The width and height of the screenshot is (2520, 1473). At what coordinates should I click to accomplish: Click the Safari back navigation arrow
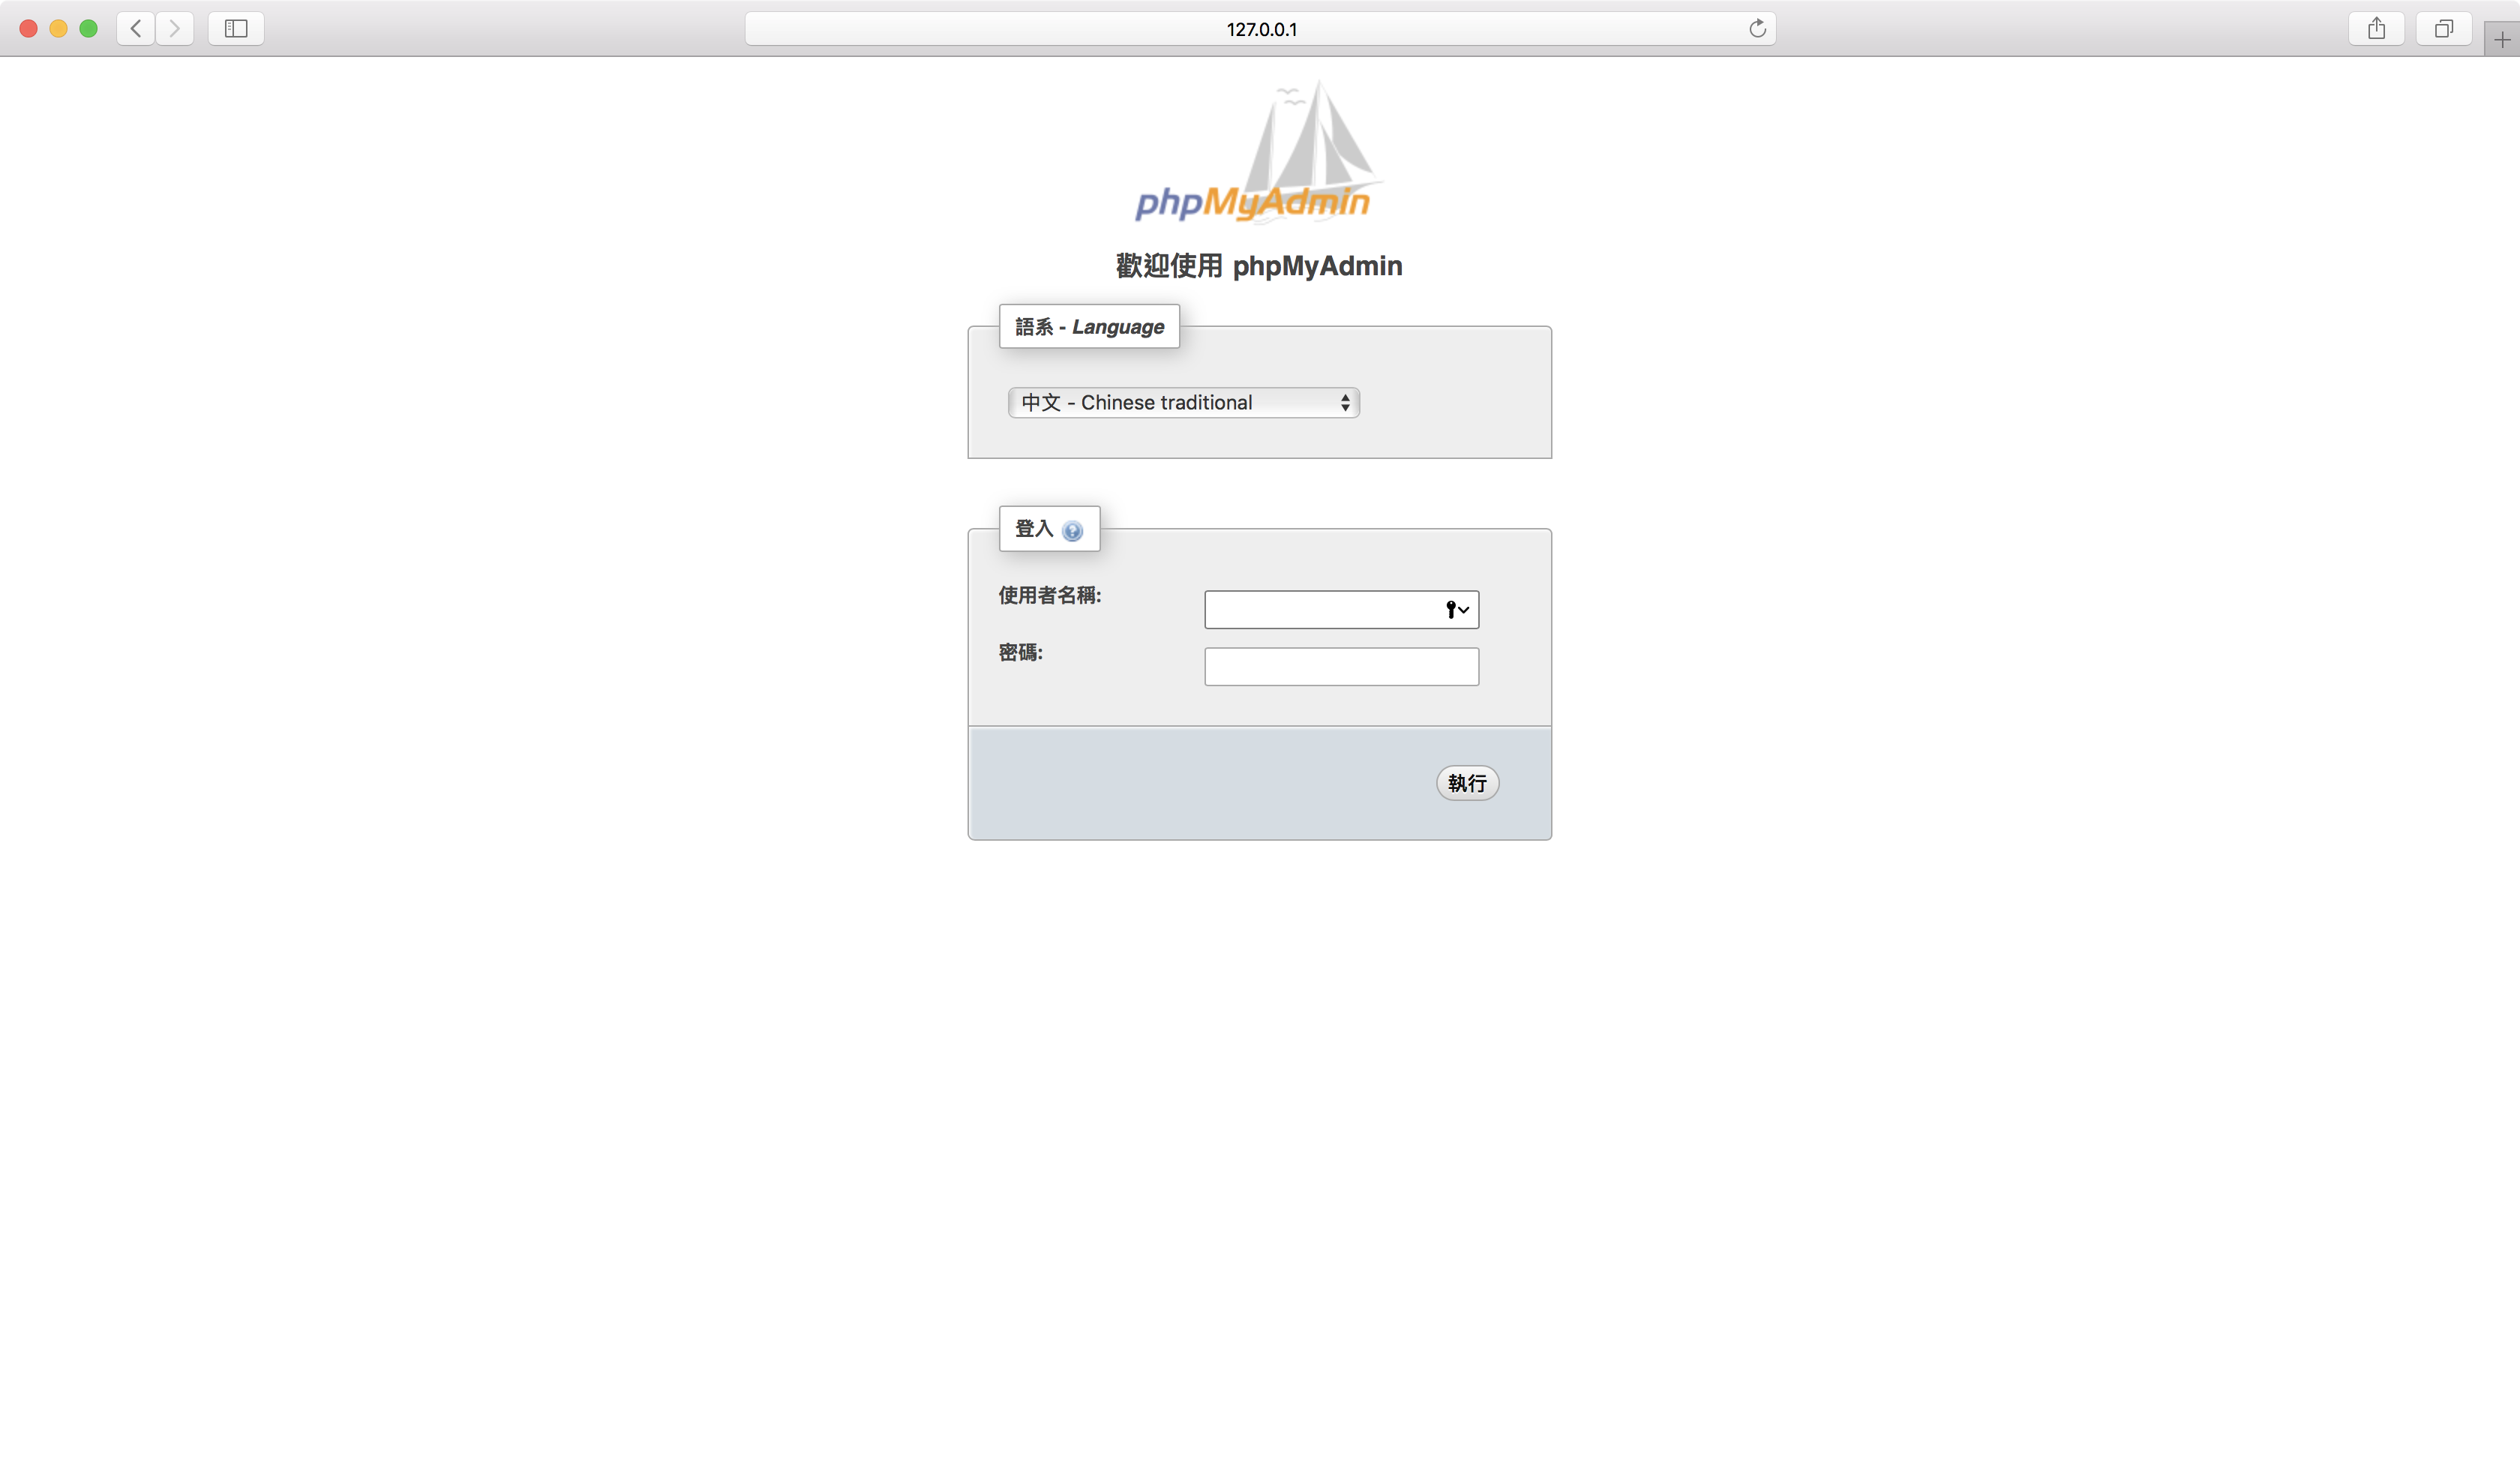pyautogui.click(x=136, y=28)
